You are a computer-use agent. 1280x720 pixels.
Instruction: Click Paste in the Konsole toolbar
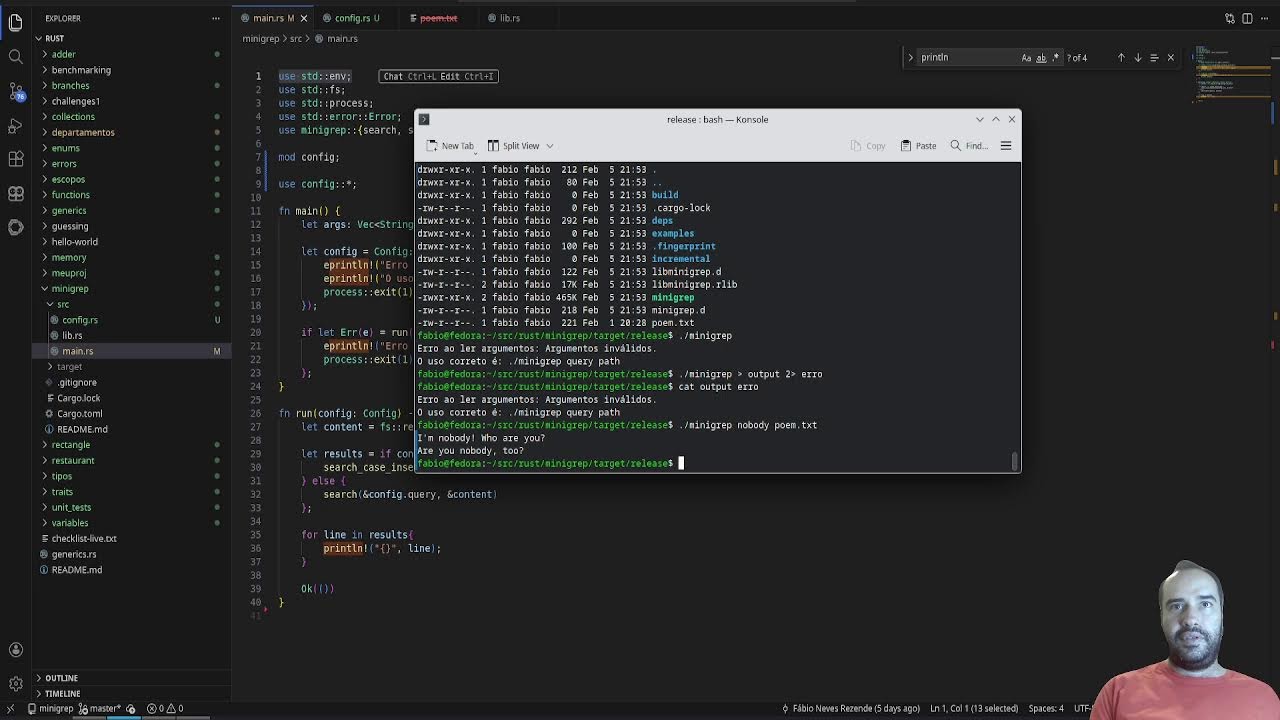[918, 146]
